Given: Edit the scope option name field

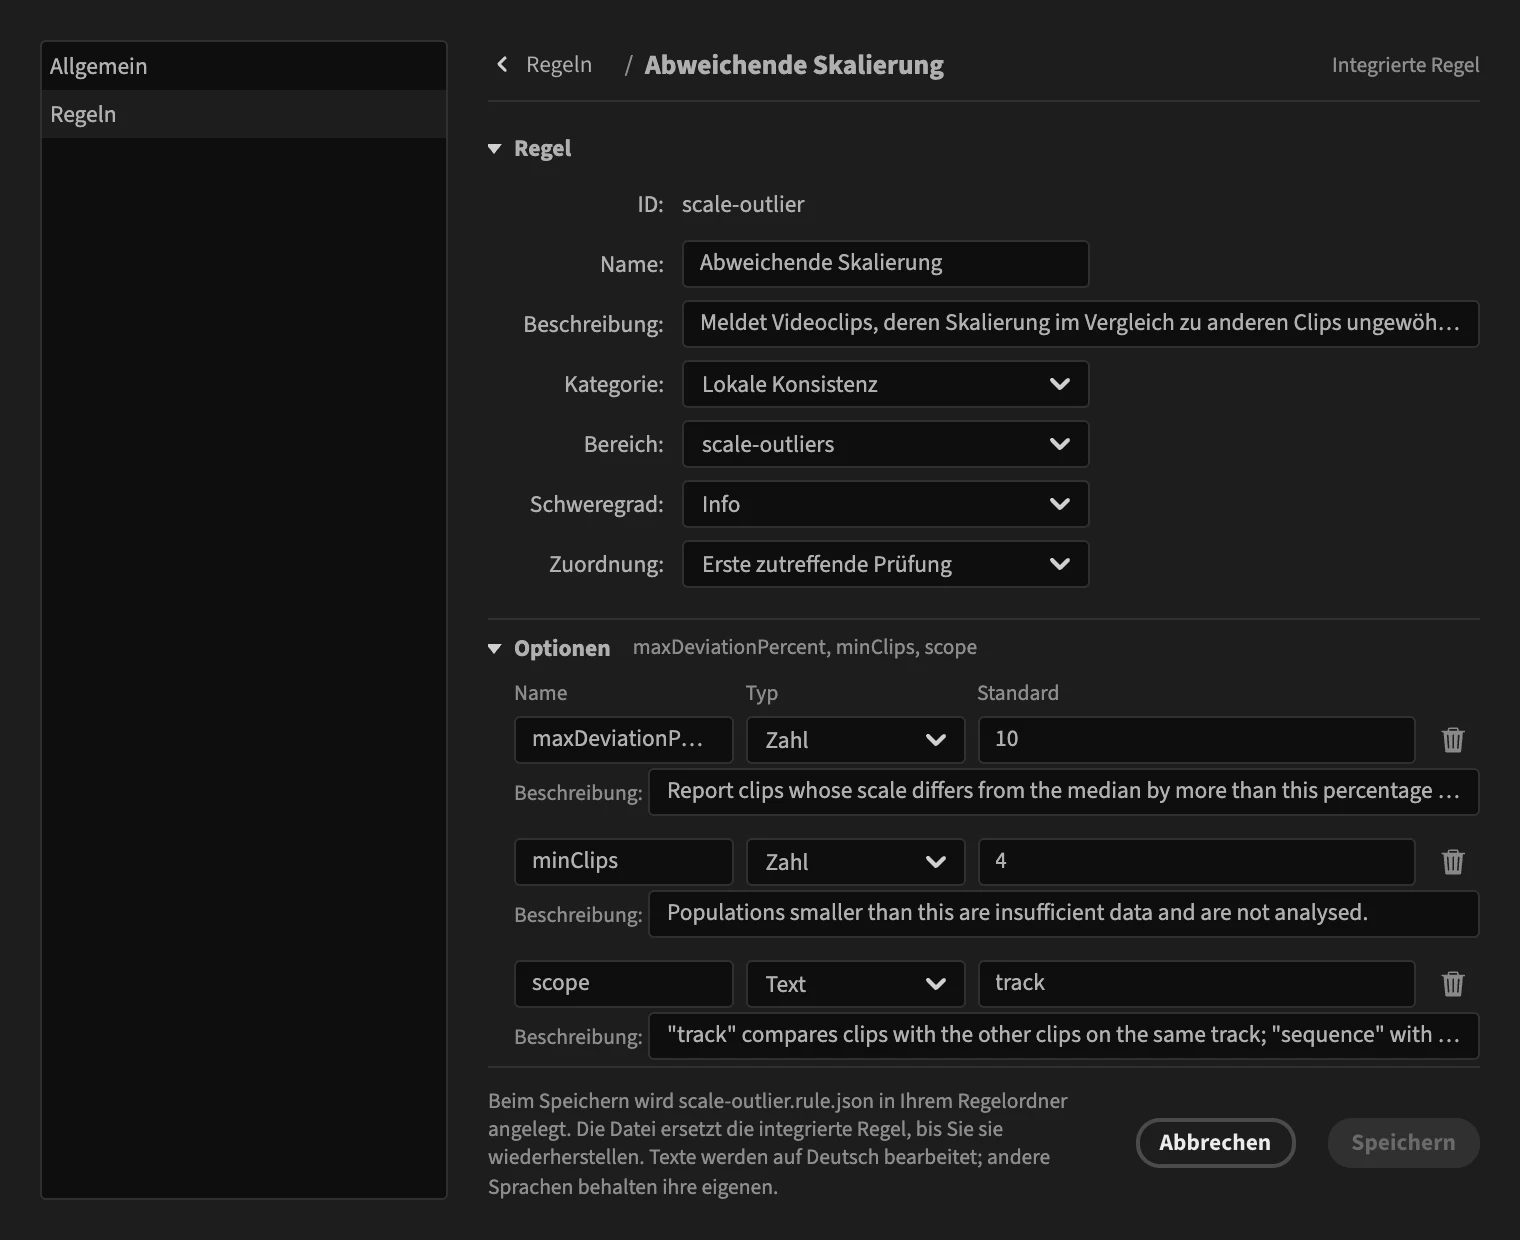Looking at the screenshot, I should (623, 984).
